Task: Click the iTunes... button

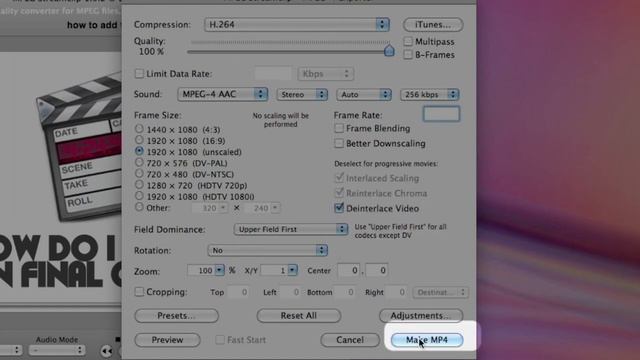Action: [433, 24]
